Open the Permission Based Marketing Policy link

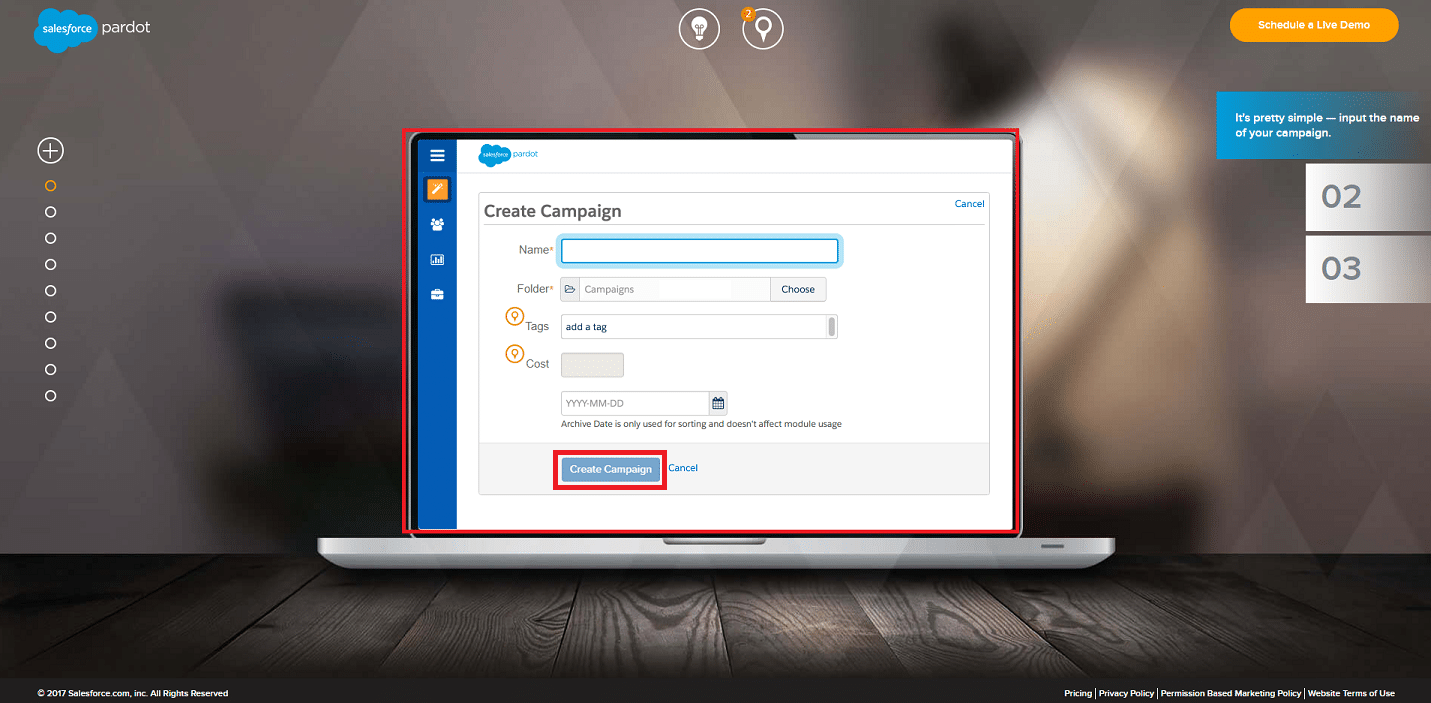(x=1231, y=693)
